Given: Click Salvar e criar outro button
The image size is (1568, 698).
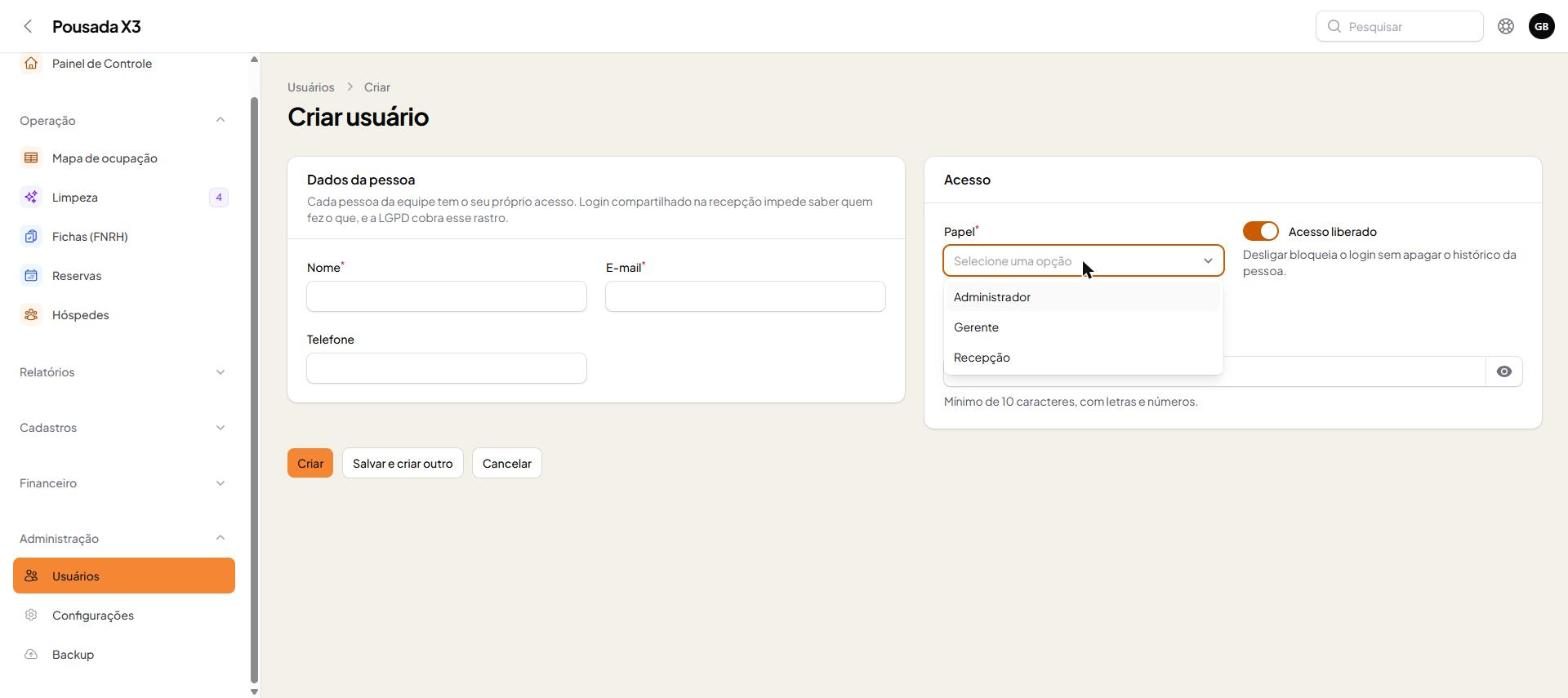Looking at the screenshot, I should 402,463.
